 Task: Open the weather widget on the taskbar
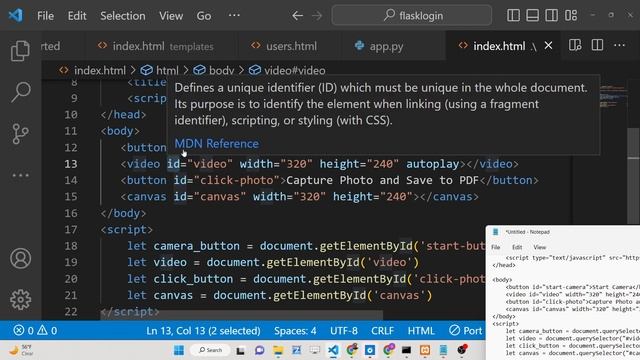[x=22, y=350]
